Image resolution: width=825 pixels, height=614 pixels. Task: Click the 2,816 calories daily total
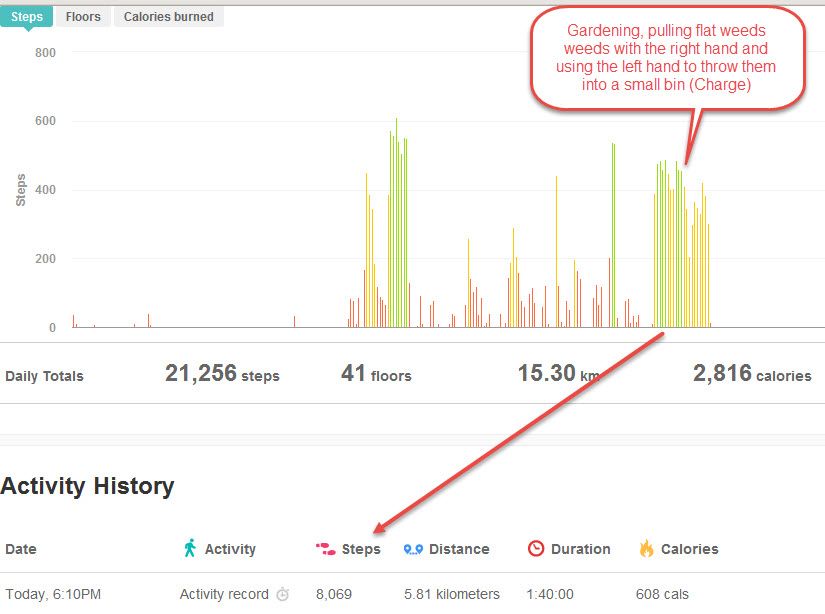pyautogui.click(x=752, y=374)
